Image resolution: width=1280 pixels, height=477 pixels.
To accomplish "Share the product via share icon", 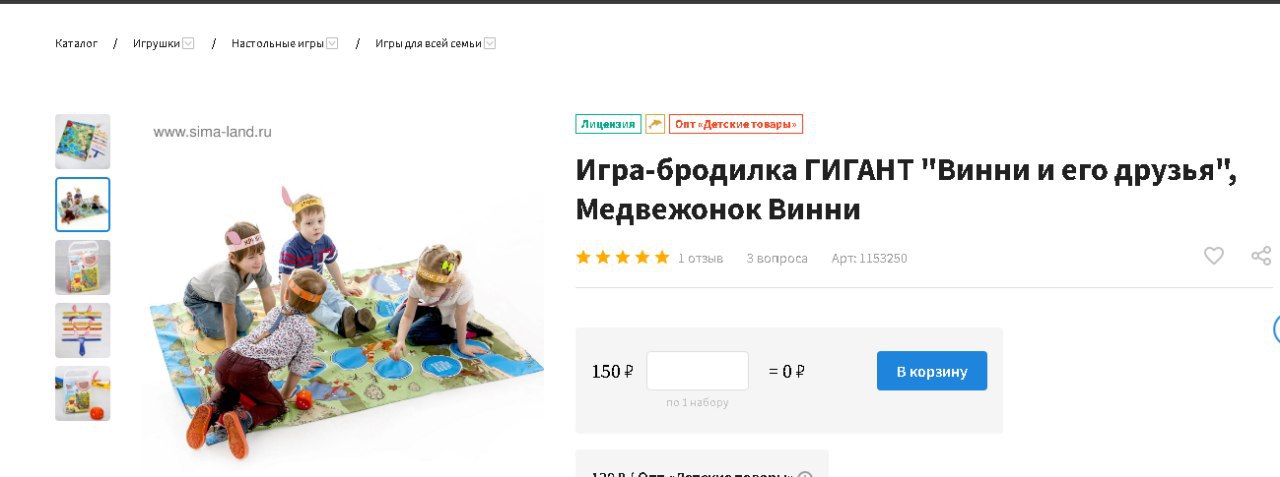I will pos(1261,256).
